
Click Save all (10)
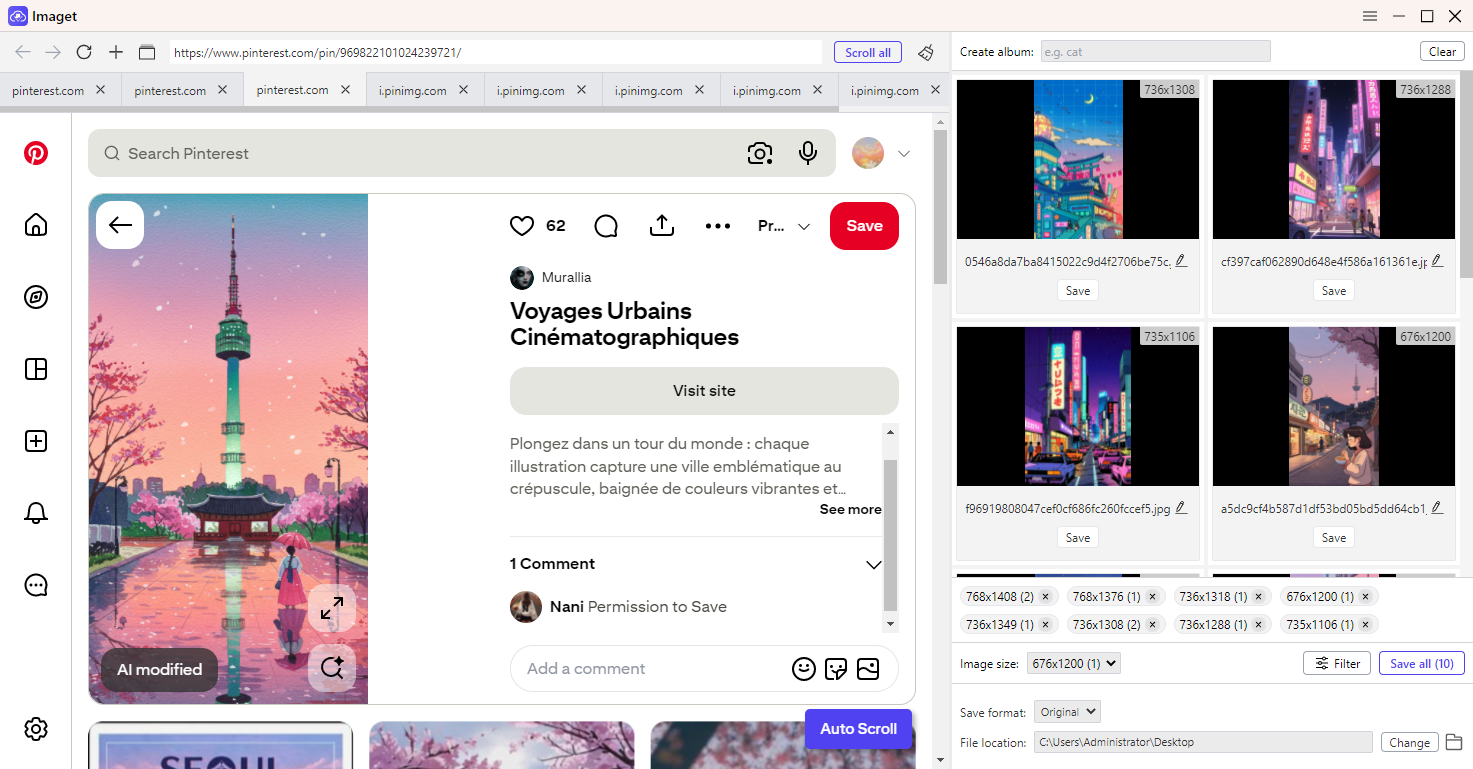[x=1421, y=663]
